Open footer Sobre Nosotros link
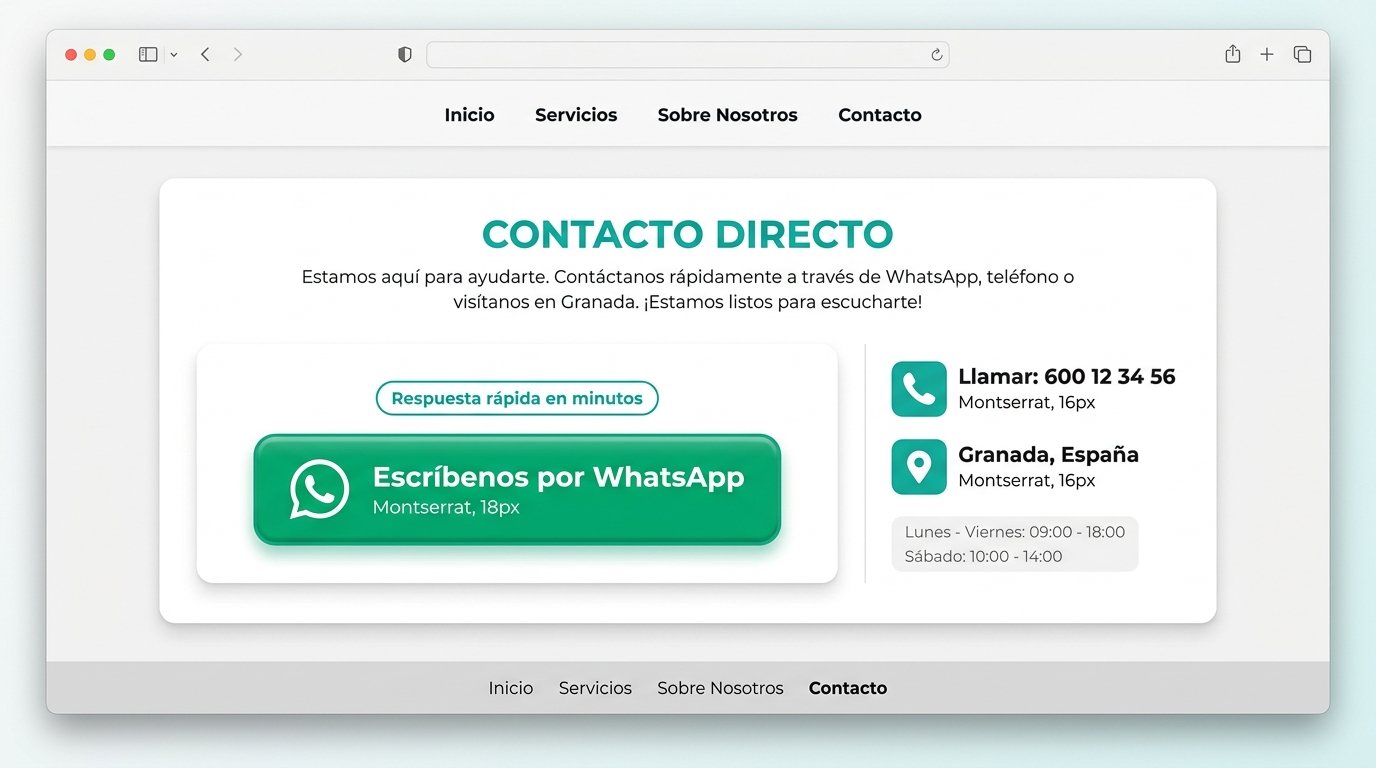The height and width of the screenshot is (768, 1376). click(x=720, y=688)
